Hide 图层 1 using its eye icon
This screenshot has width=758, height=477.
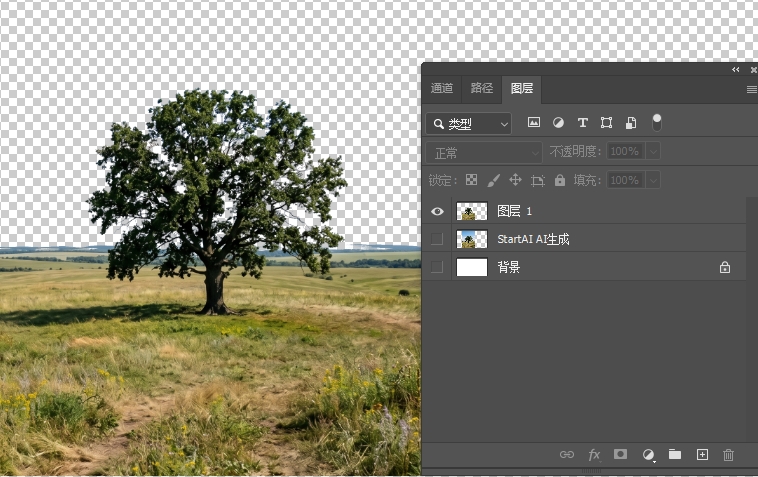point(437,211)
